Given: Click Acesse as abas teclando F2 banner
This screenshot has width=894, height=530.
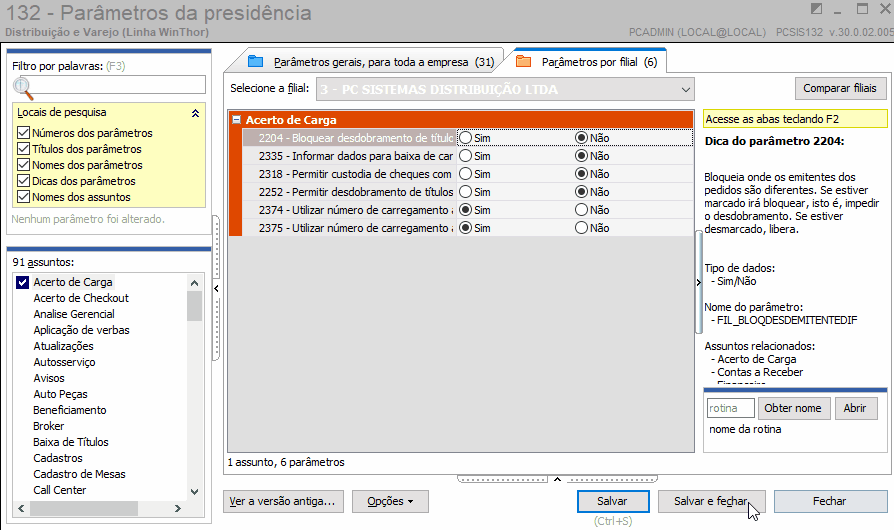Looking at the screenshot, I should point(795,119).
